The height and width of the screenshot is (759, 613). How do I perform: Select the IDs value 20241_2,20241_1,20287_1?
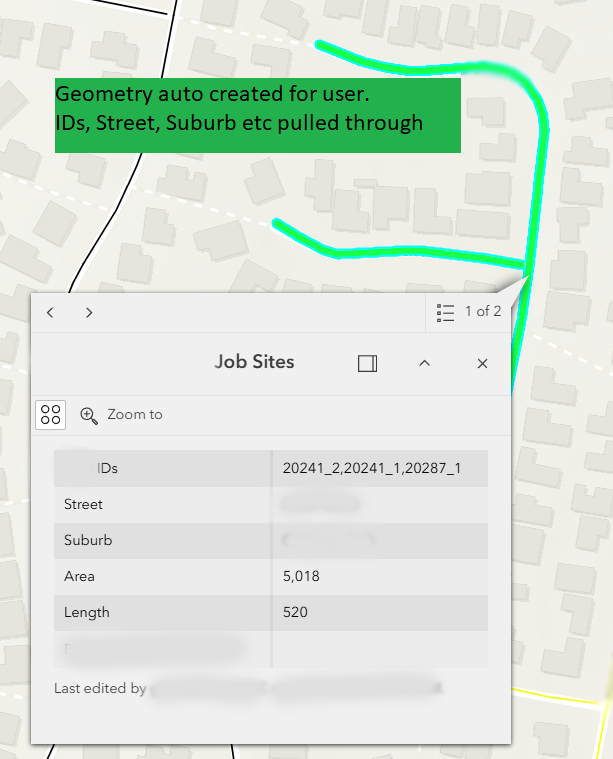372,468
